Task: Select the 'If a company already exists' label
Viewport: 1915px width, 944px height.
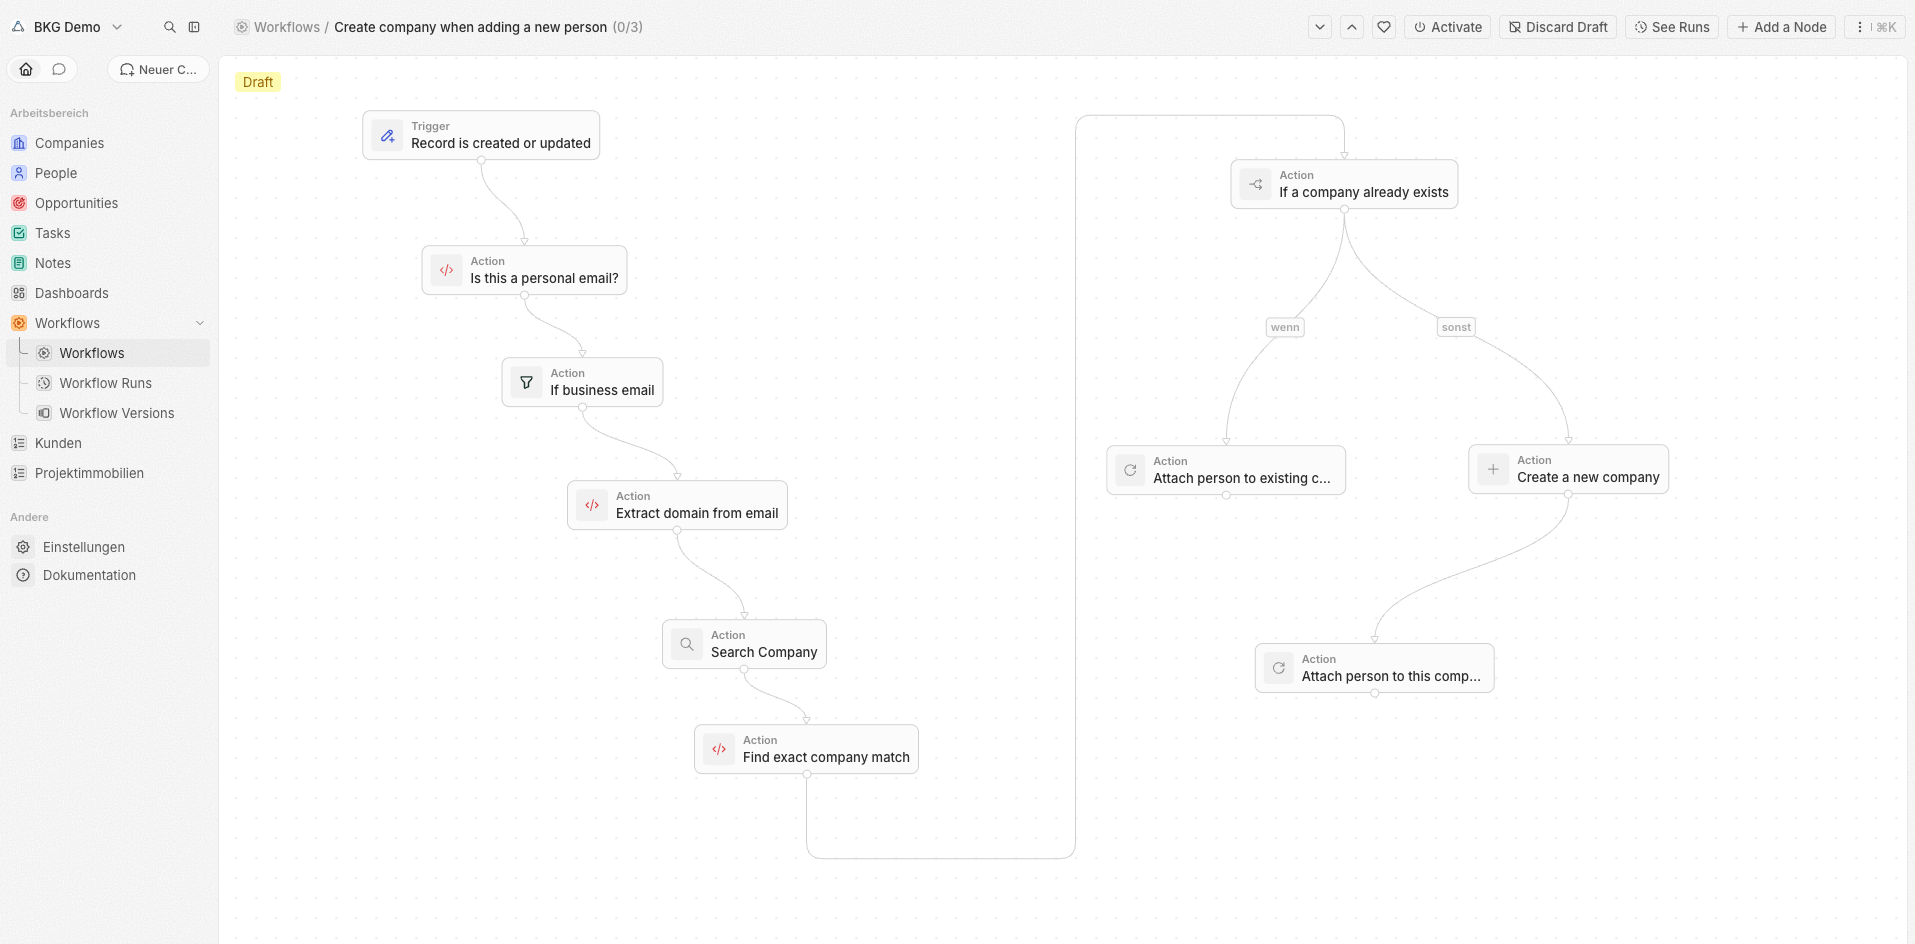Action: (1364, 192)
